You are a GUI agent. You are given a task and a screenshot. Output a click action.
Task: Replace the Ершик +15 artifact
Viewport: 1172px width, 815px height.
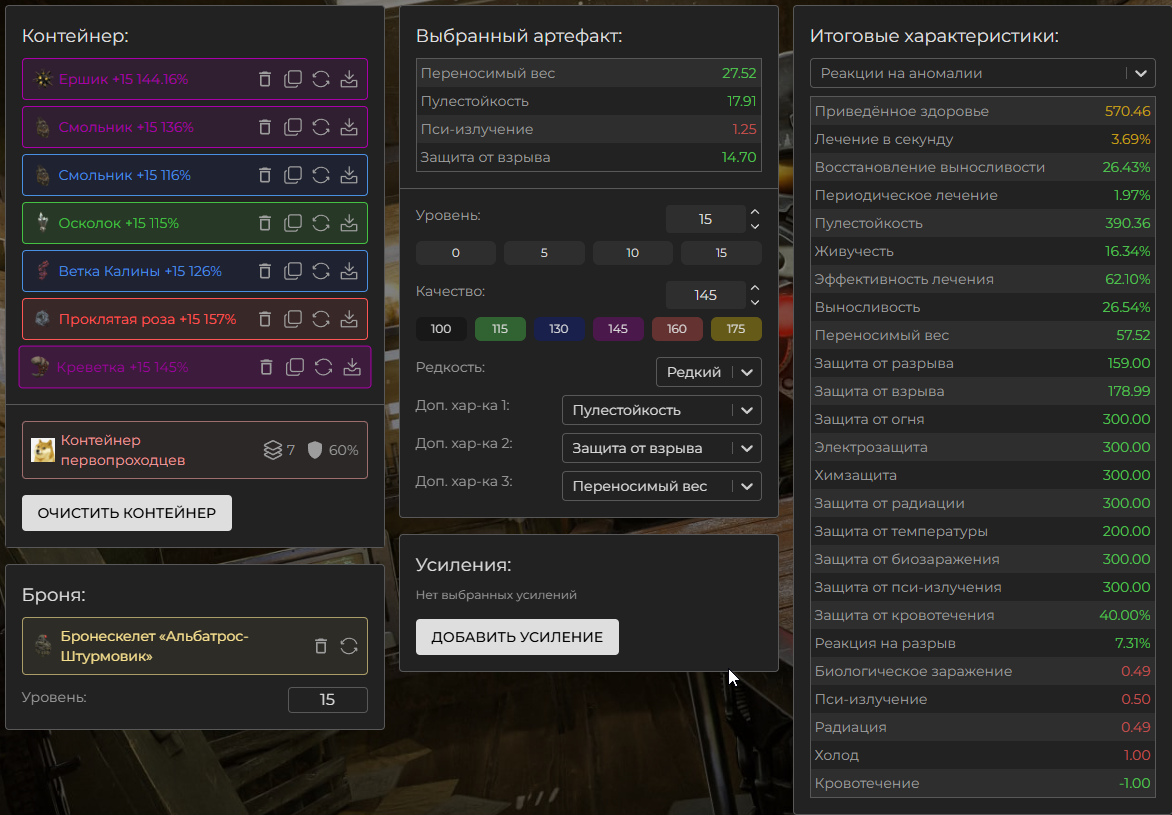click(x=321, y=79)
